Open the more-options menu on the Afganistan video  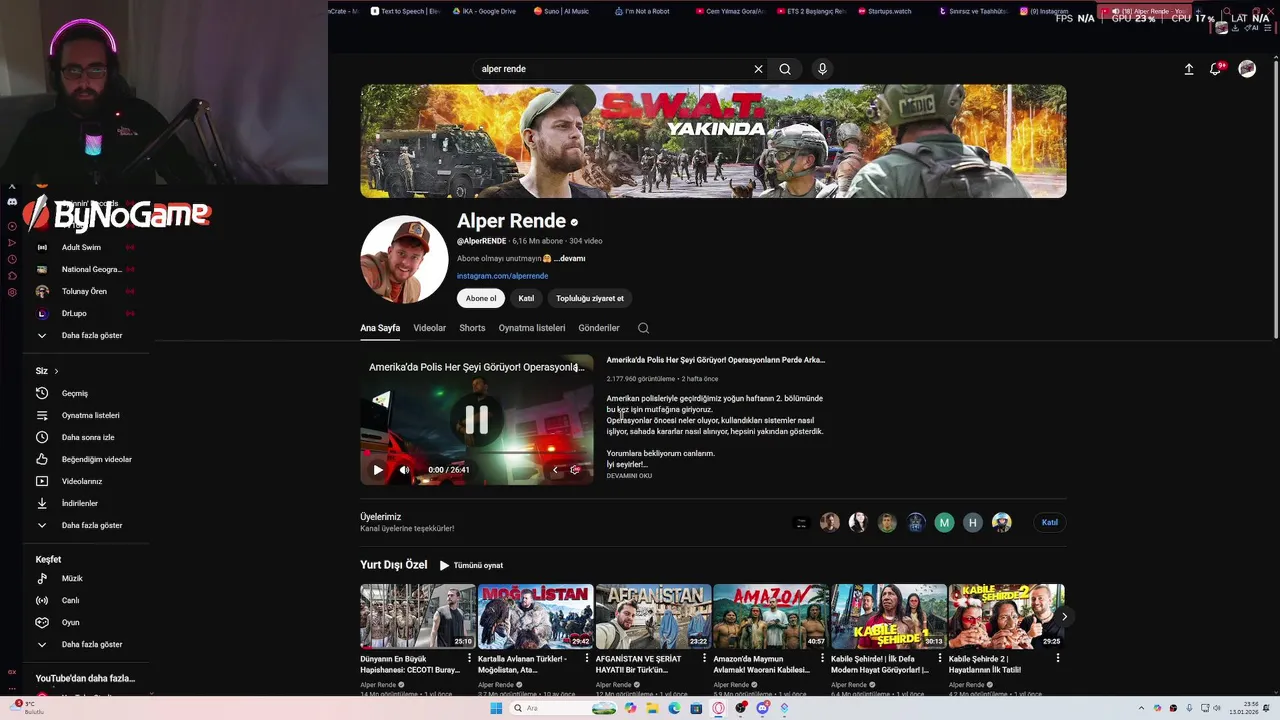pos(704,658)
